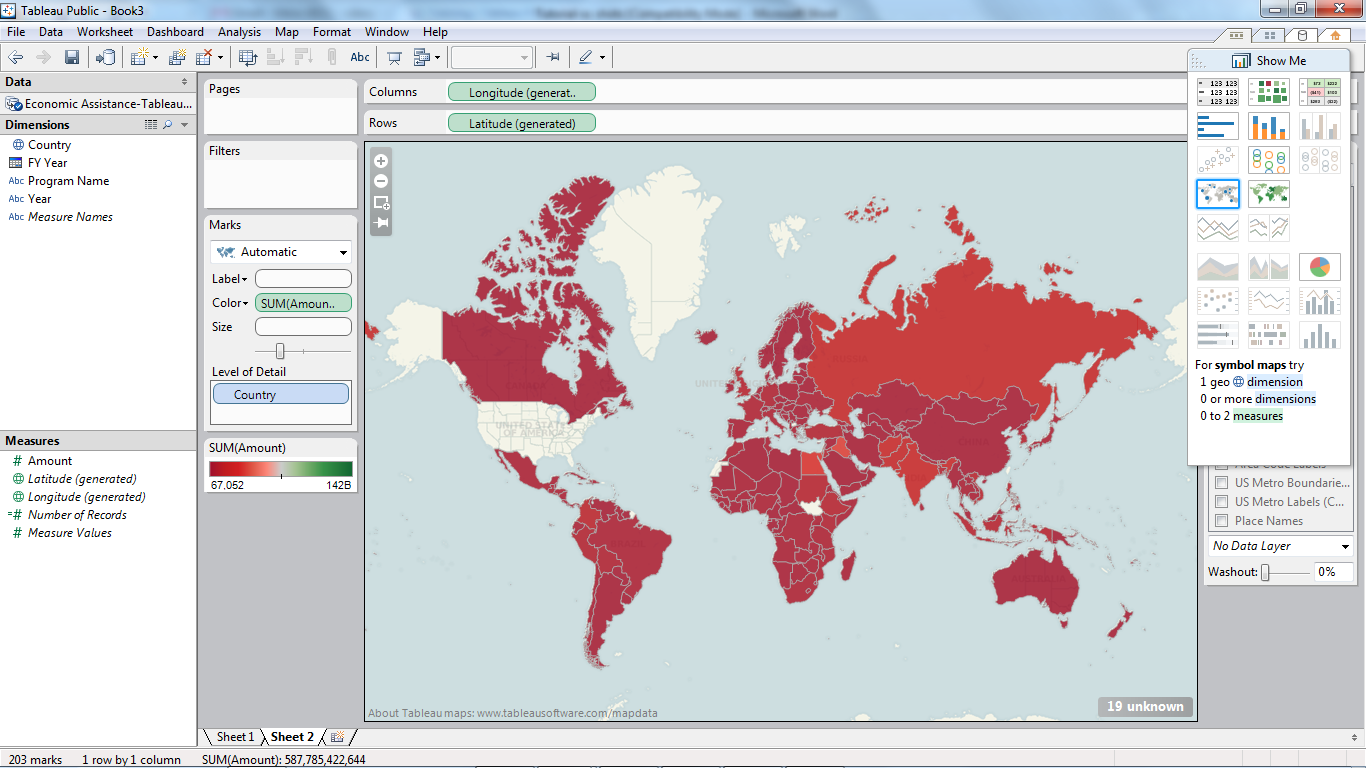Choose circle views in Show Me
1366x768 pixels.
click(x=1269, y=160)
